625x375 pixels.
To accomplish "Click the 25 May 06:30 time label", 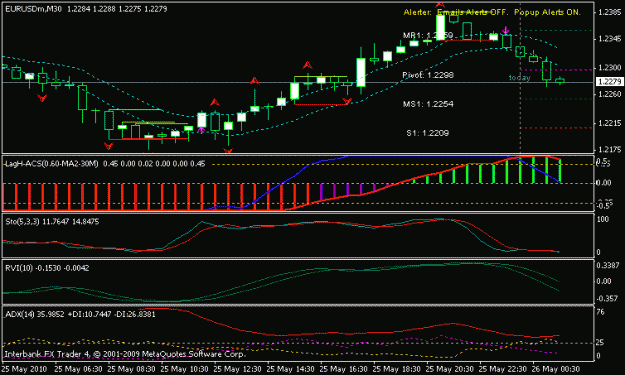I will point(78,369).
